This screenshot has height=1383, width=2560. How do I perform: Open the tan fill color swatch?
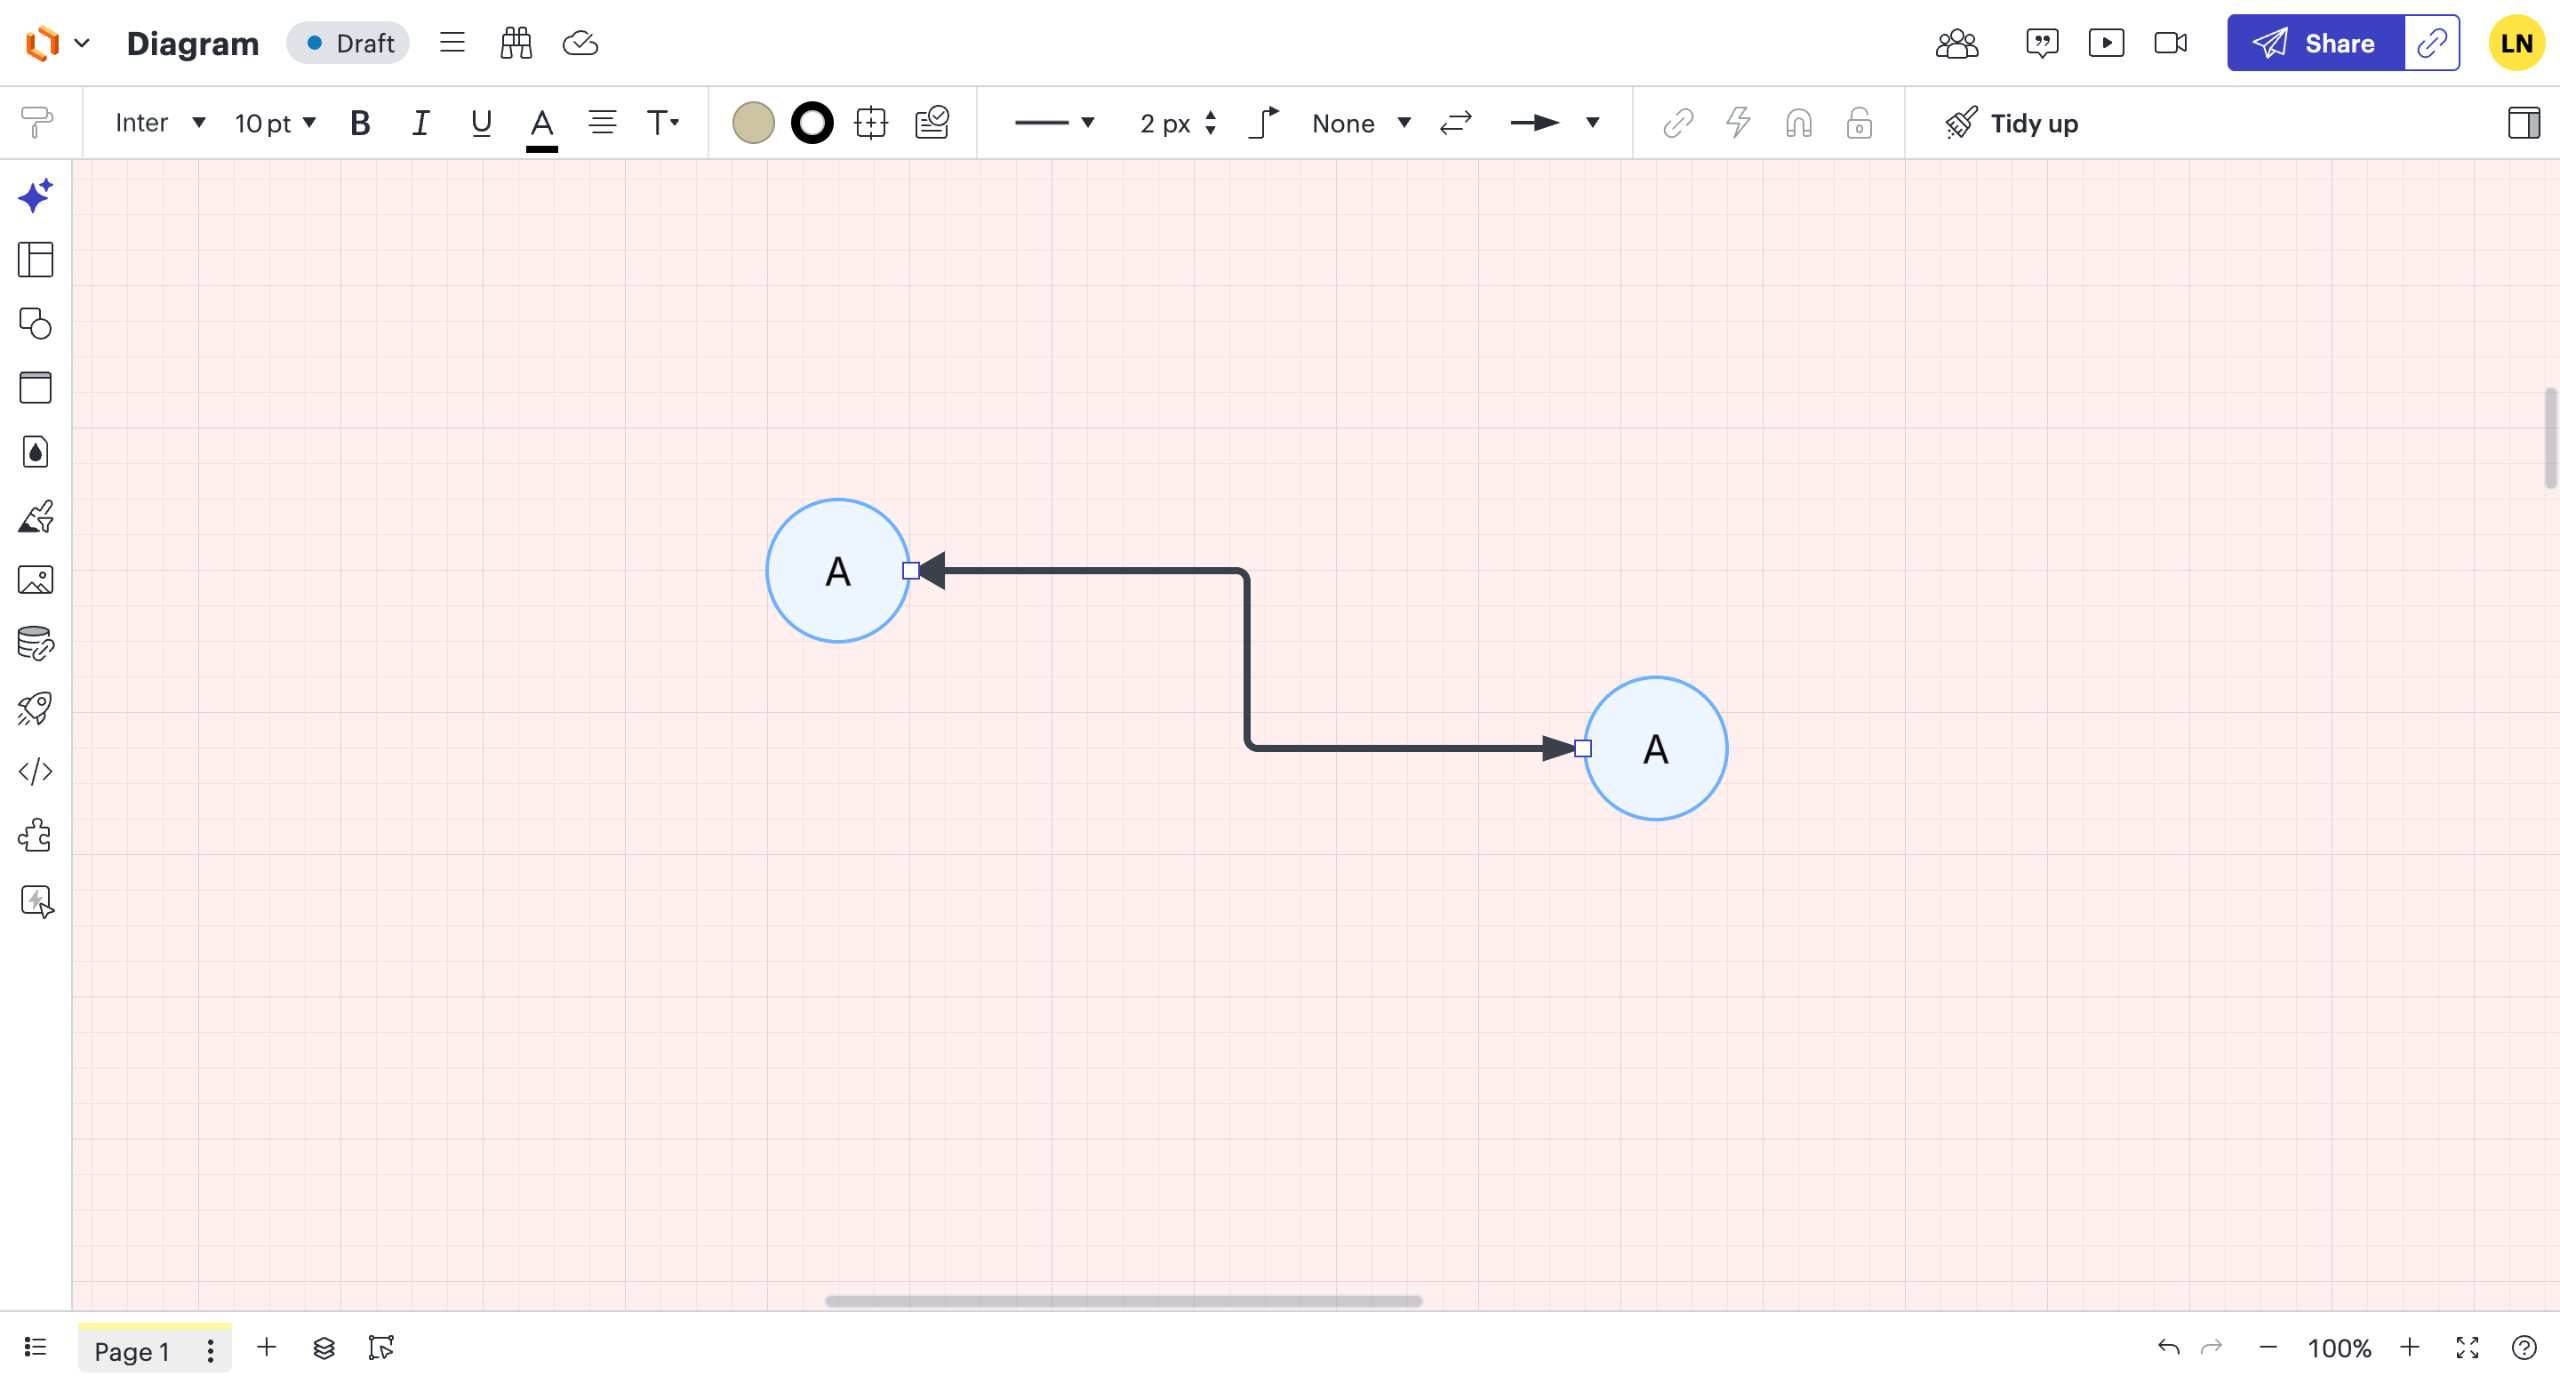click(753, 123)
